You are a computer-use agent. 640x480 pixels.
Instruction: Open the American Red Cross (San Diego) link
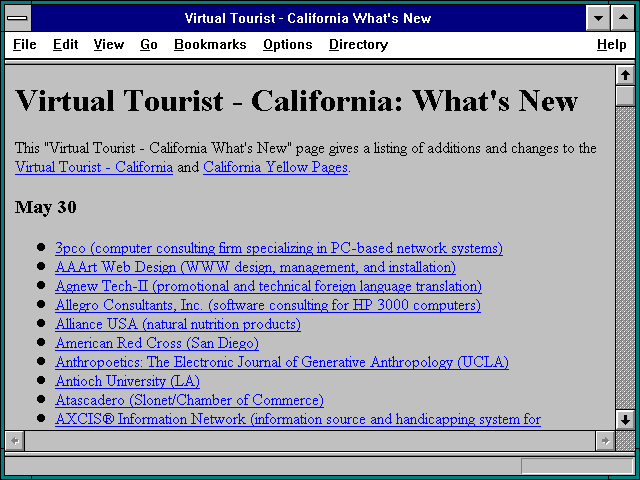pos(157,343)
